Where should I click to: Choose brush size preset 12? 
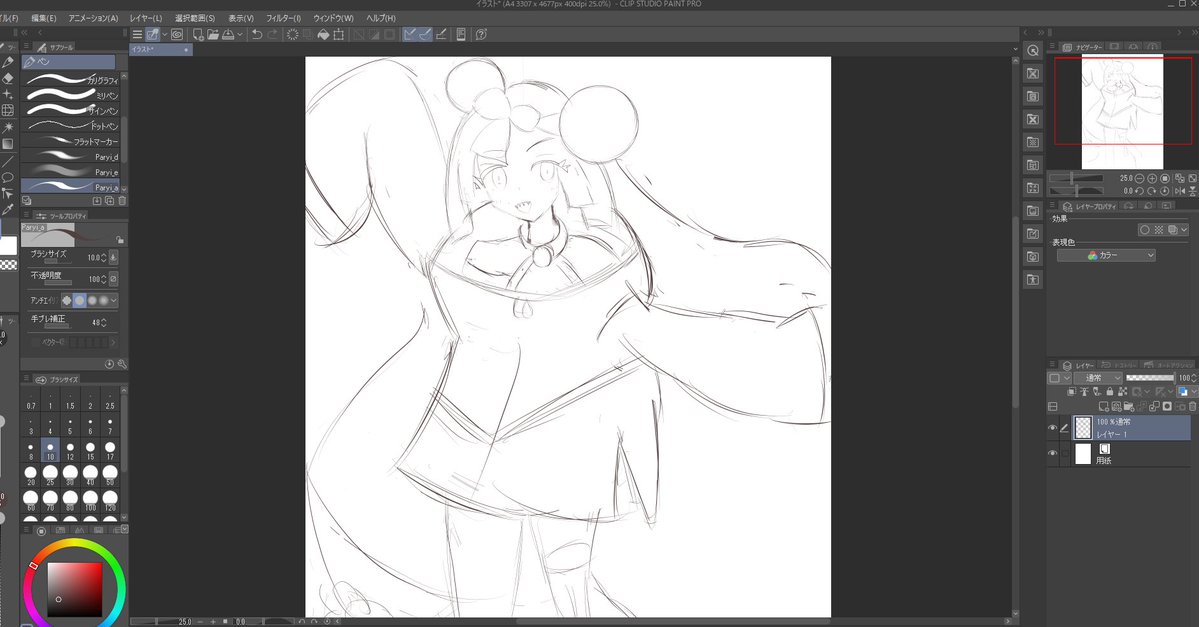pyautogui.click(x=70, y=450)
